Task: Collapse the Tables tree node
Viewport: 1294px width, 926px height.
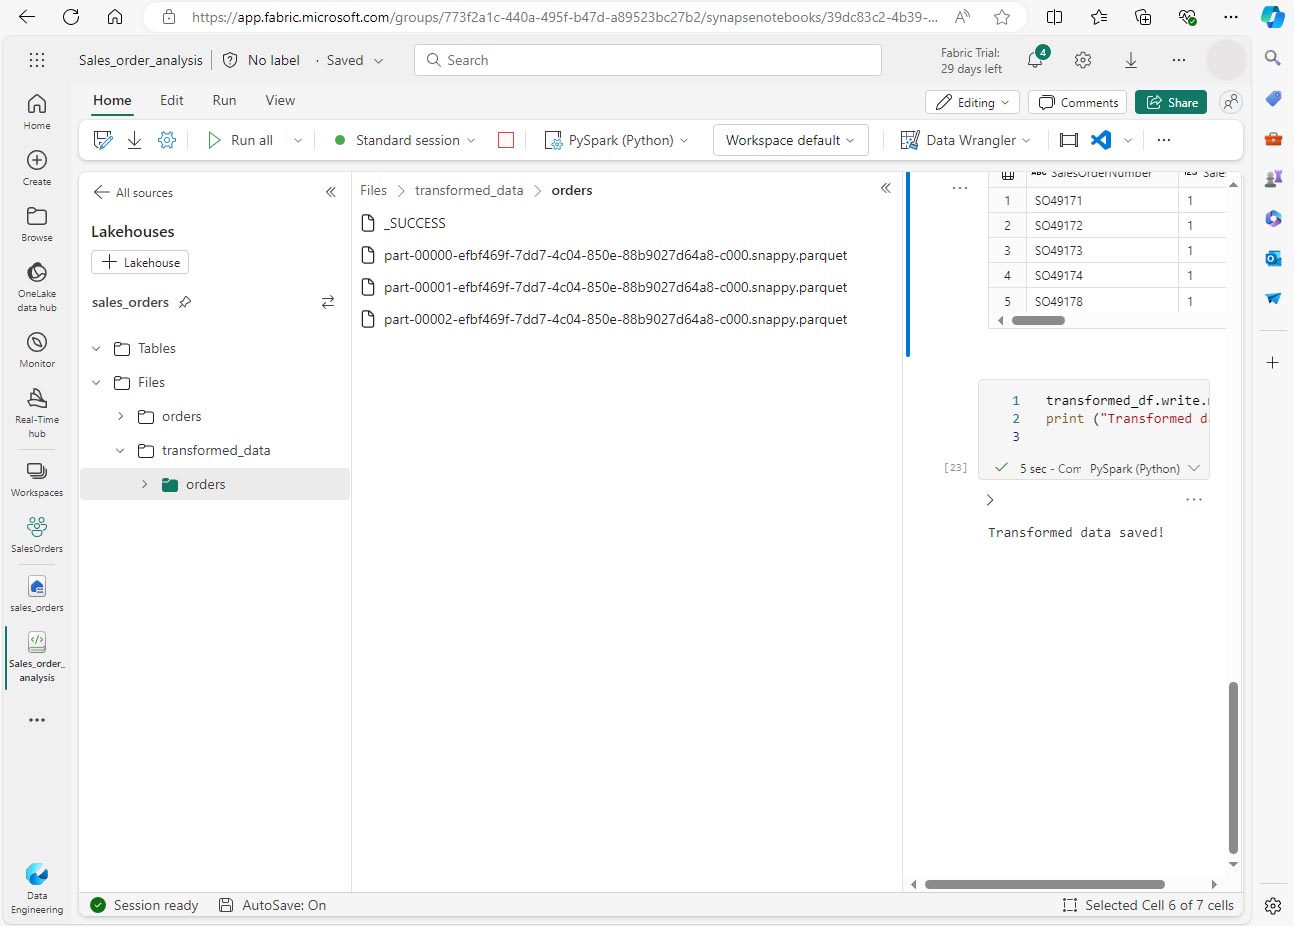Action: (x=96, y=349)
